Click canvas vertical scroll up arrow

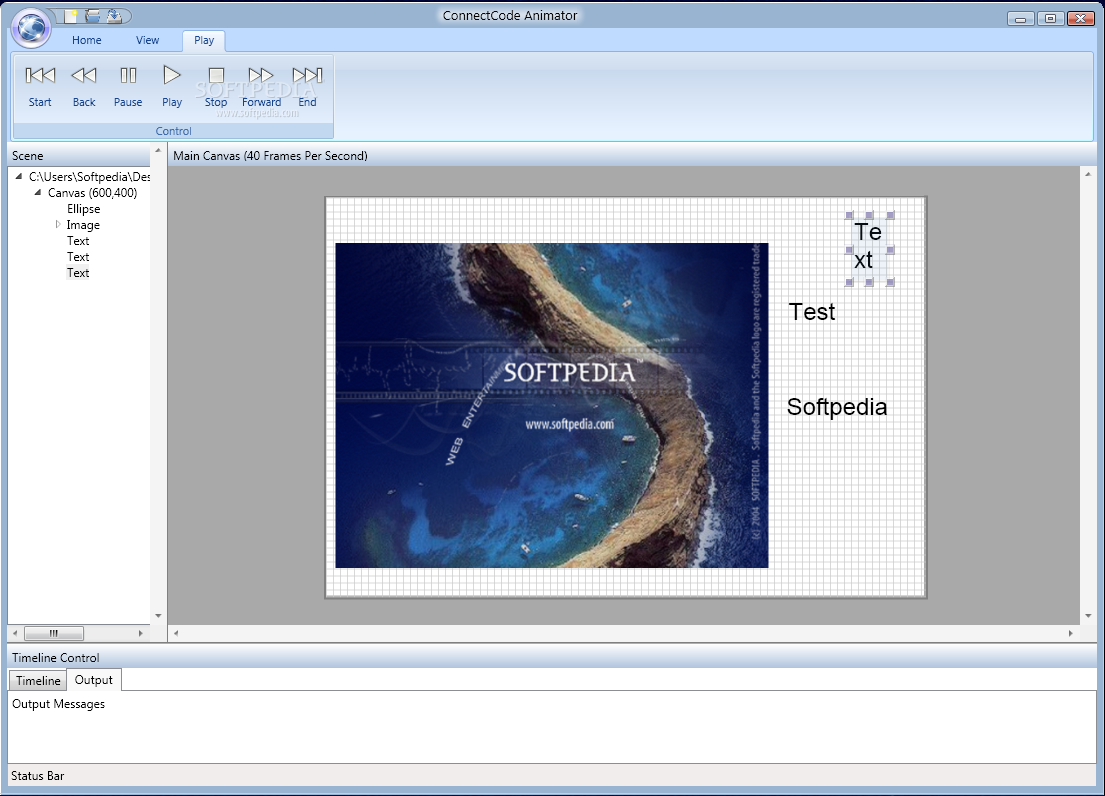pos(1088,173)
